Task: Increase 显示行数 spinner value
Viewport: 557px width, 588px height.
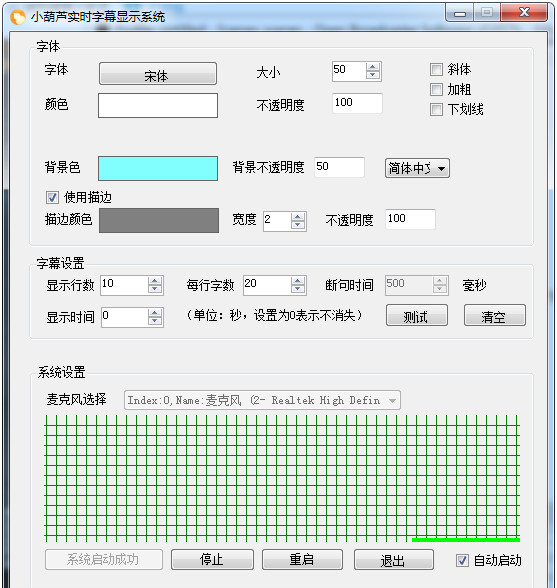Action: [x=155, y=282]
